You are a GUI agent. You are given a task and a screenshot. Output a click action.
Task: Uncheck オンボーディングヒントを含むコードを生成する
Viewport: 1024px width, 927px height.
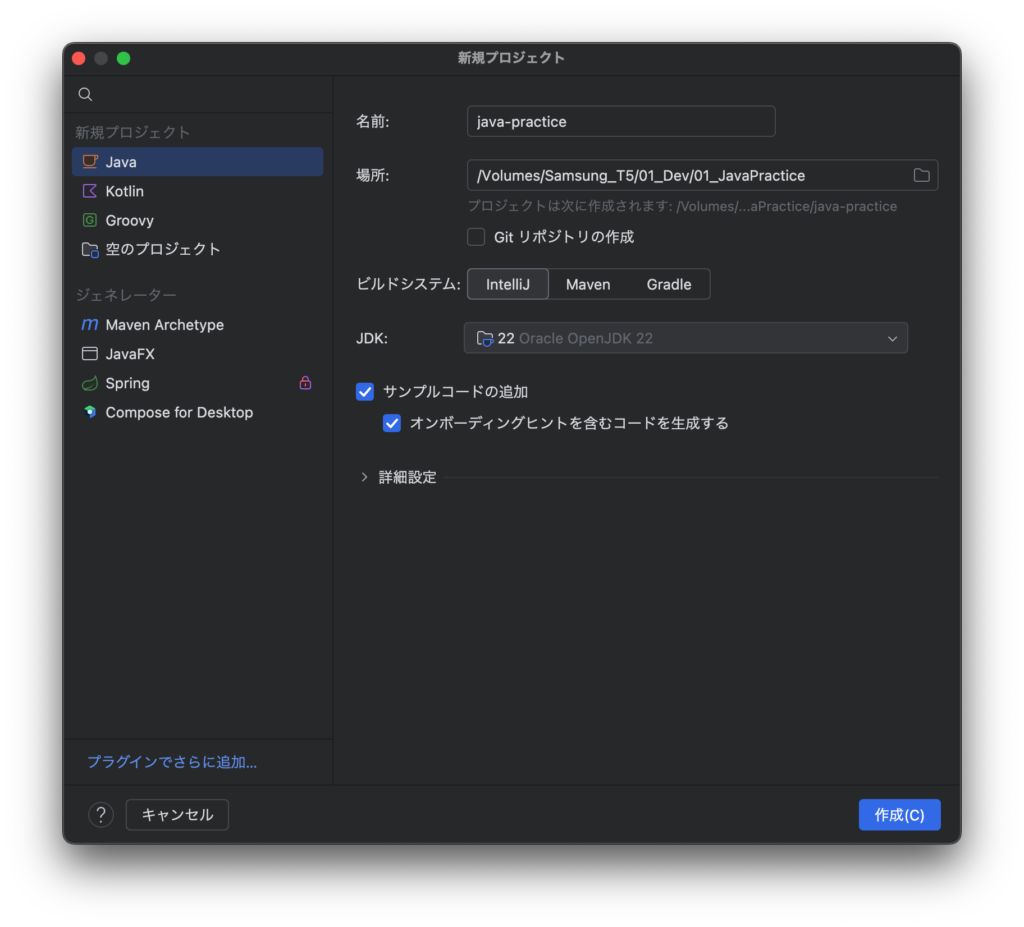(x=392, y=423)
